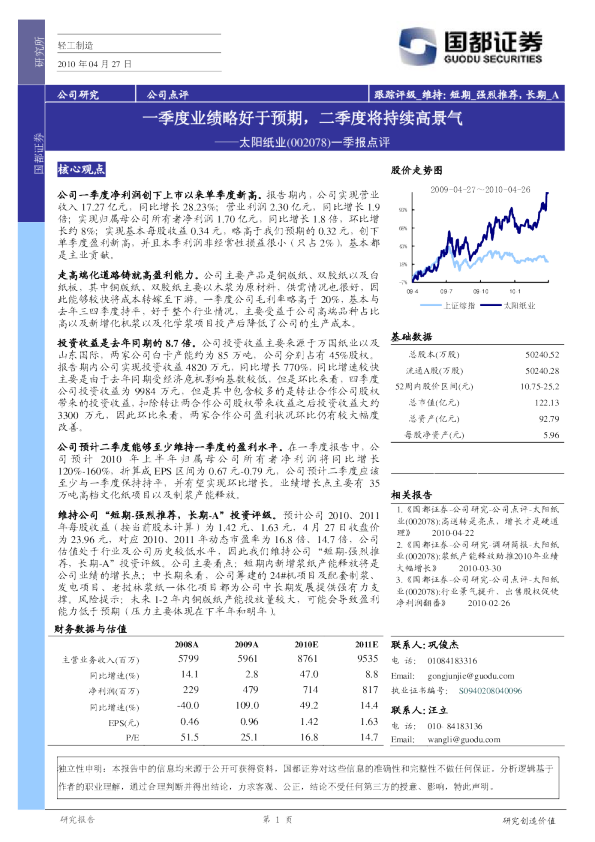Click the '核心观点' section heading
Screen dimensions: 595x842
(x=82, y=170)
